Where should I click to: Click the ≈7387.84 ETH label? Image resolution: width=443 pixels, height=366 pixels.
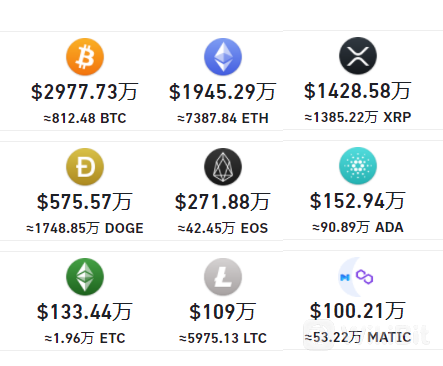[223, 118]
